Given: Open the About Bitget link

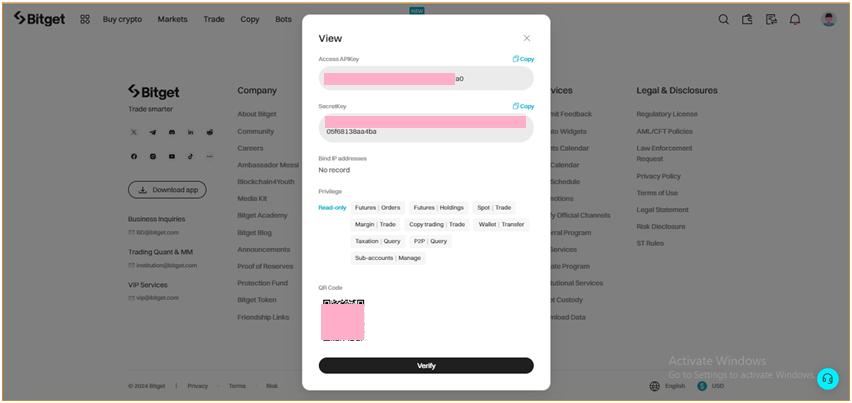Looking at the screenshot, I should pos(257,114).
